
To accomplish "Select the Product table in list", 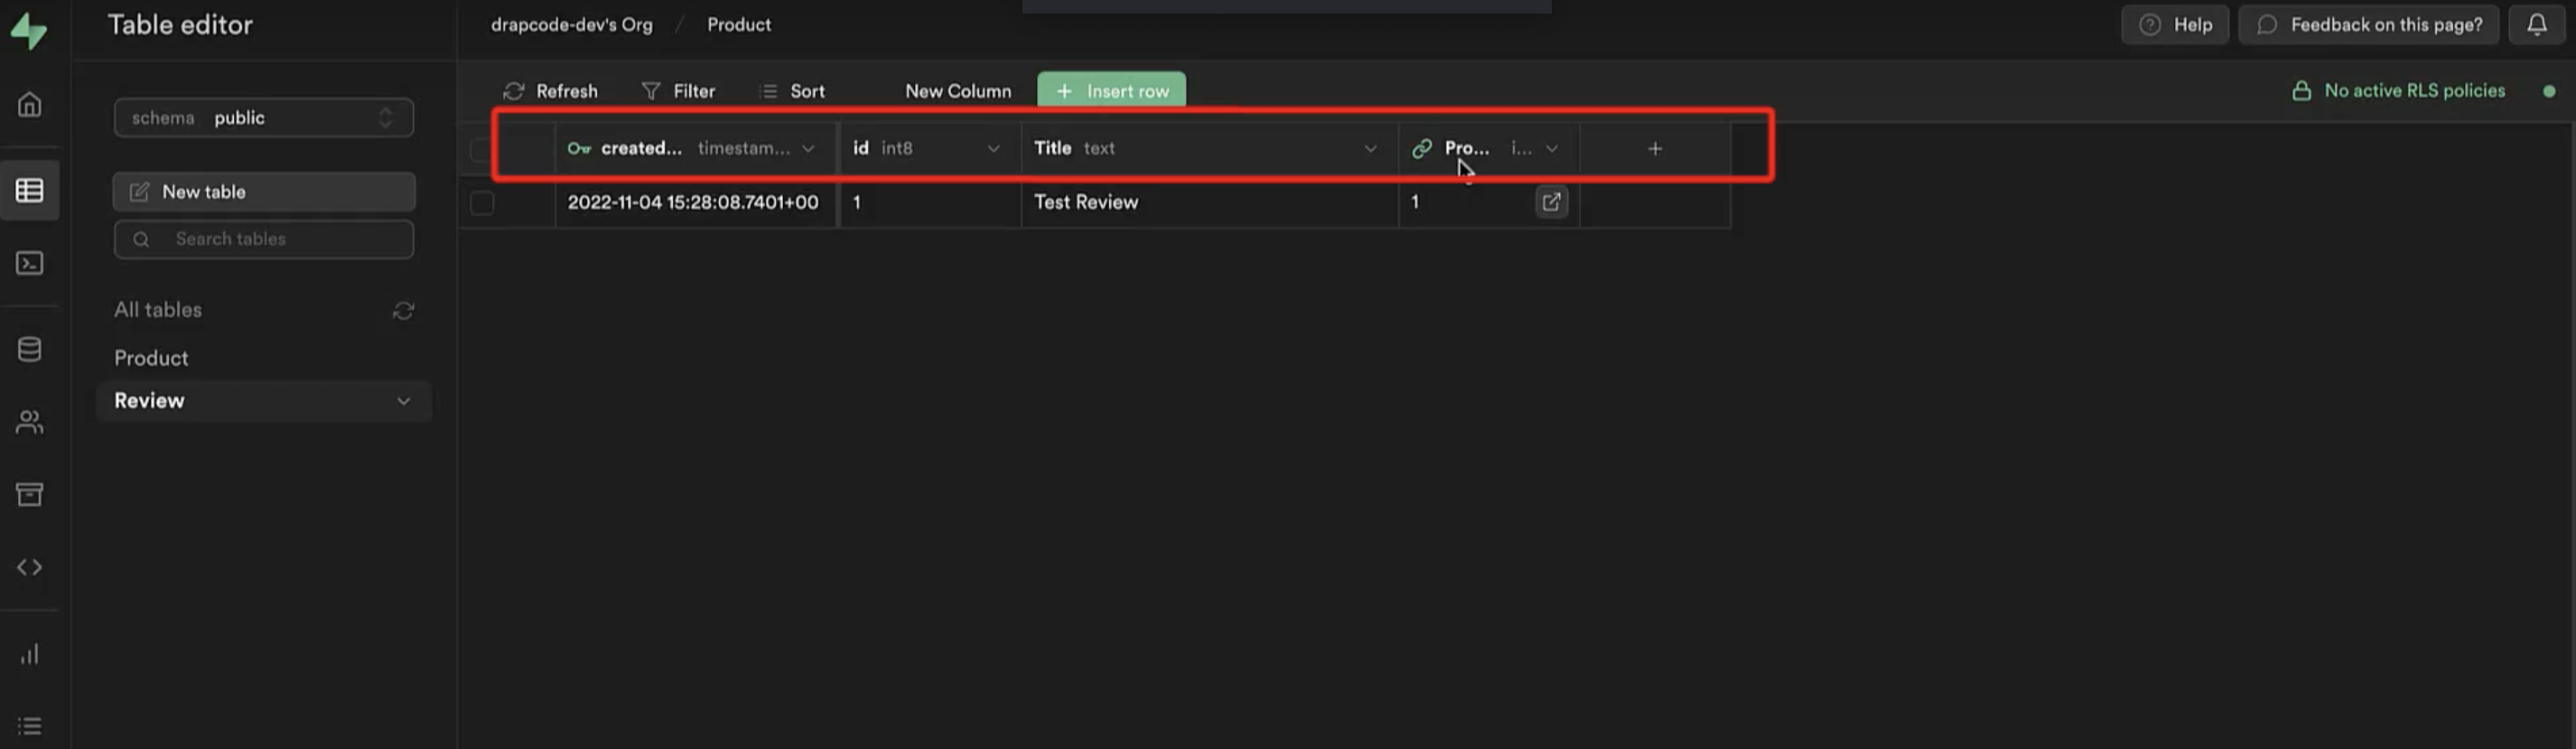I will (151, 358).
